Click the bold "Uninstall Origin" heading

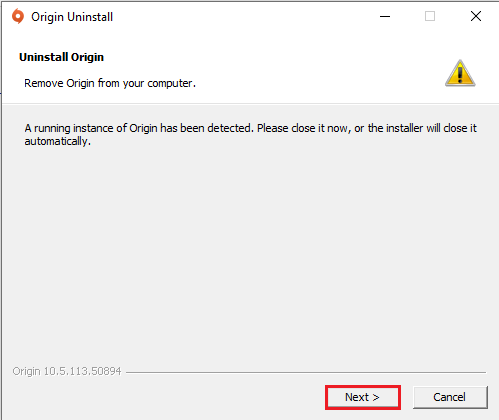pos(61,57)
